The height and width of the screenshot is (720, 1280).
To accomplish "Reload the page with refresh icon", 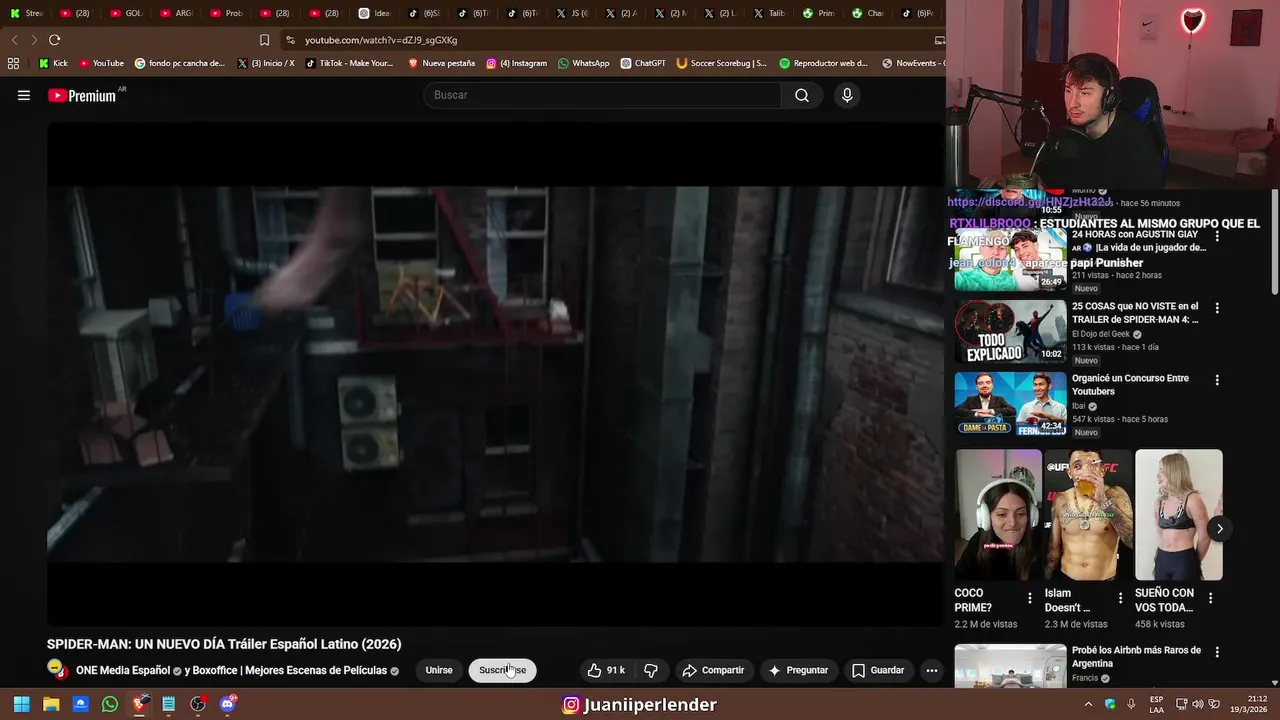I will pos(54,40).
